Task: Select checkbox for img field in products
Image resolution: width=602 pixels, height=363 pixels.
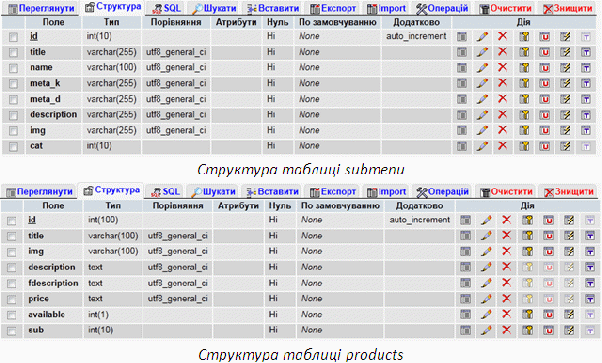Action: tap(12, 252)
